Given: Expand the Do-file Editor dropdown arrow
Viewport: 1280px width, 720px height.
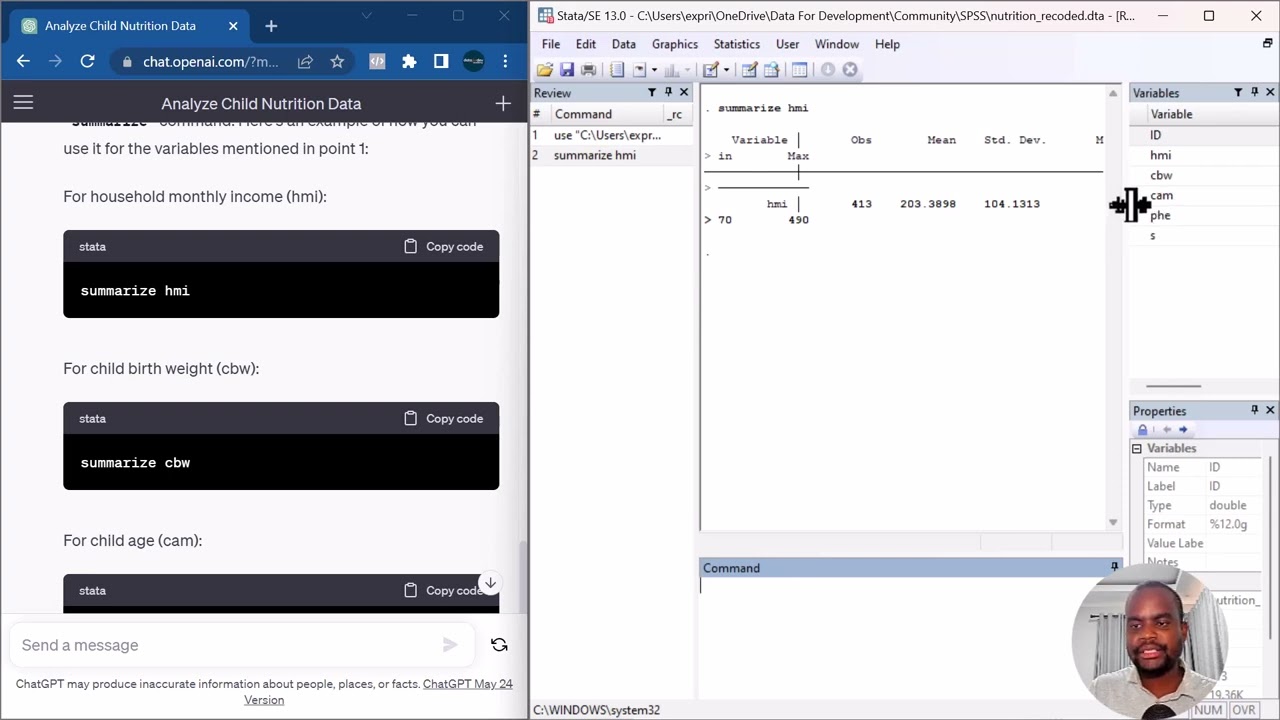Looking at the screenshot, I should [x=726, y=70].
